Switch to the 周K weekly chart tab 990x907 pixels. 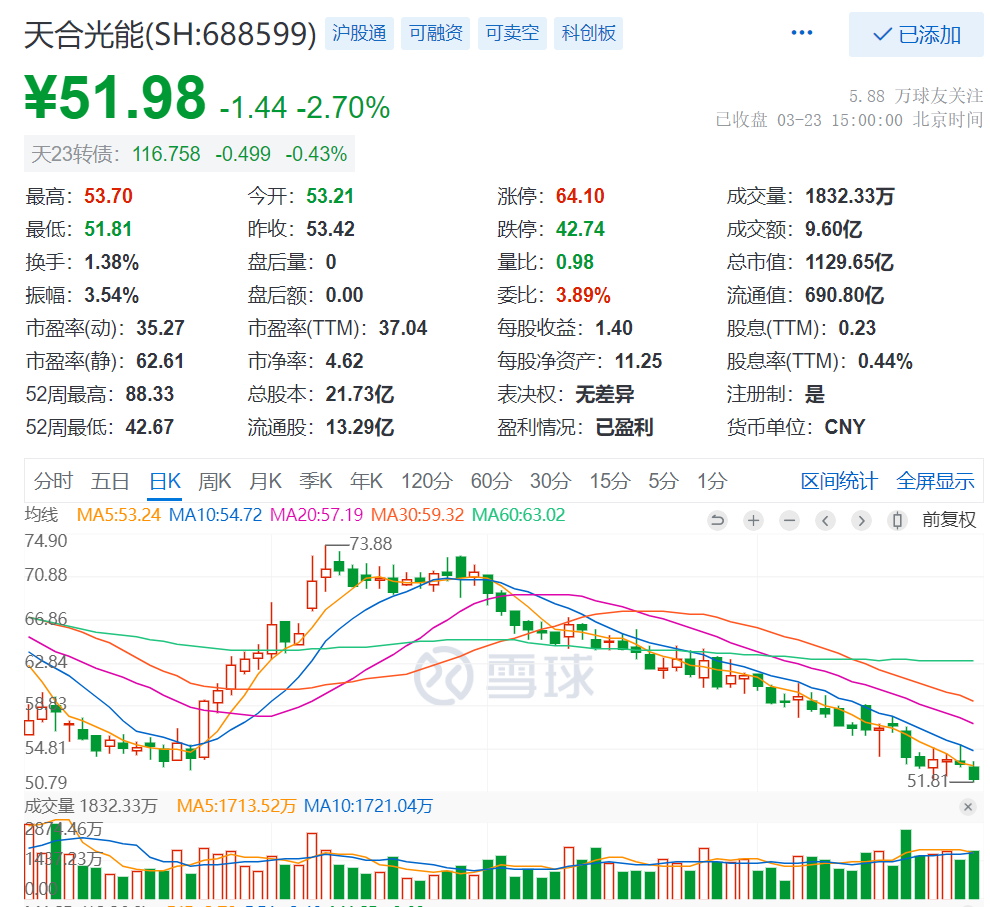coord(214,480)
